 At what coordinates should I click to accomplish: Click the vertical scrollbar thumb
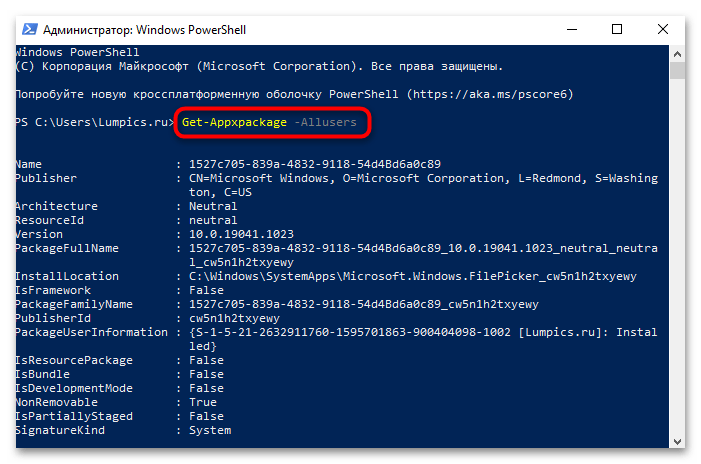pyautogui.click(x=677, y=70)
